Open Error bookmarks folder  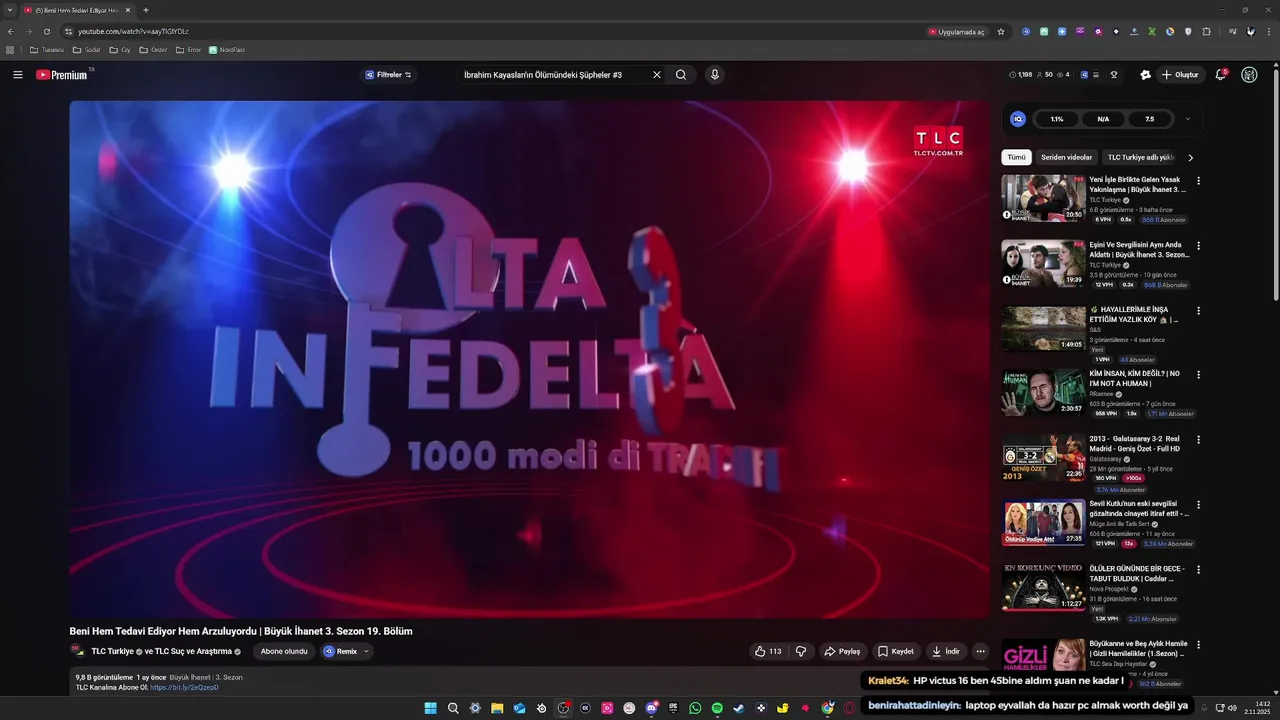coord(188,50)
